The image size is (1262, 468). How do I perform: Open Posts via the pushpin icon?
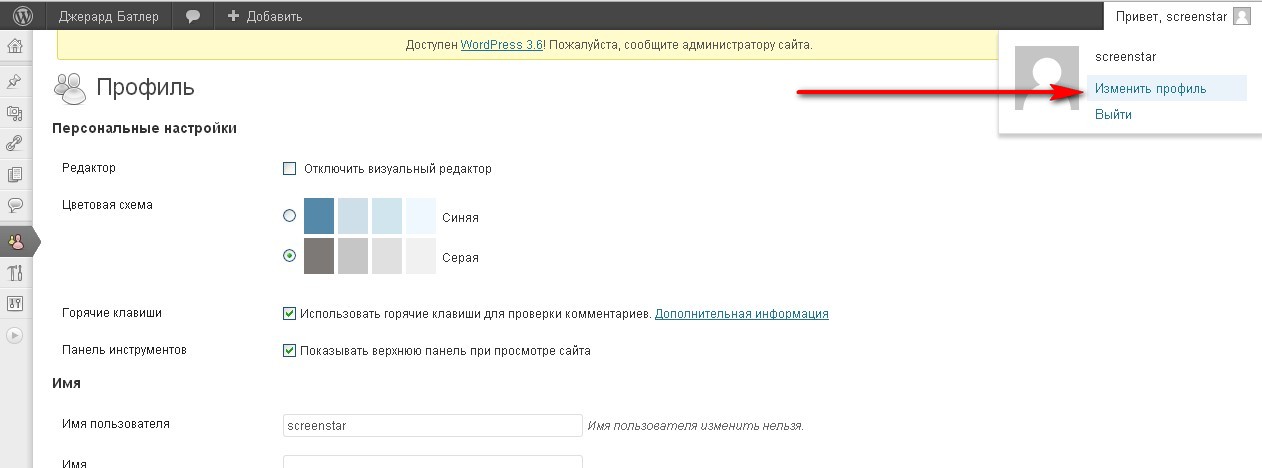15,82
